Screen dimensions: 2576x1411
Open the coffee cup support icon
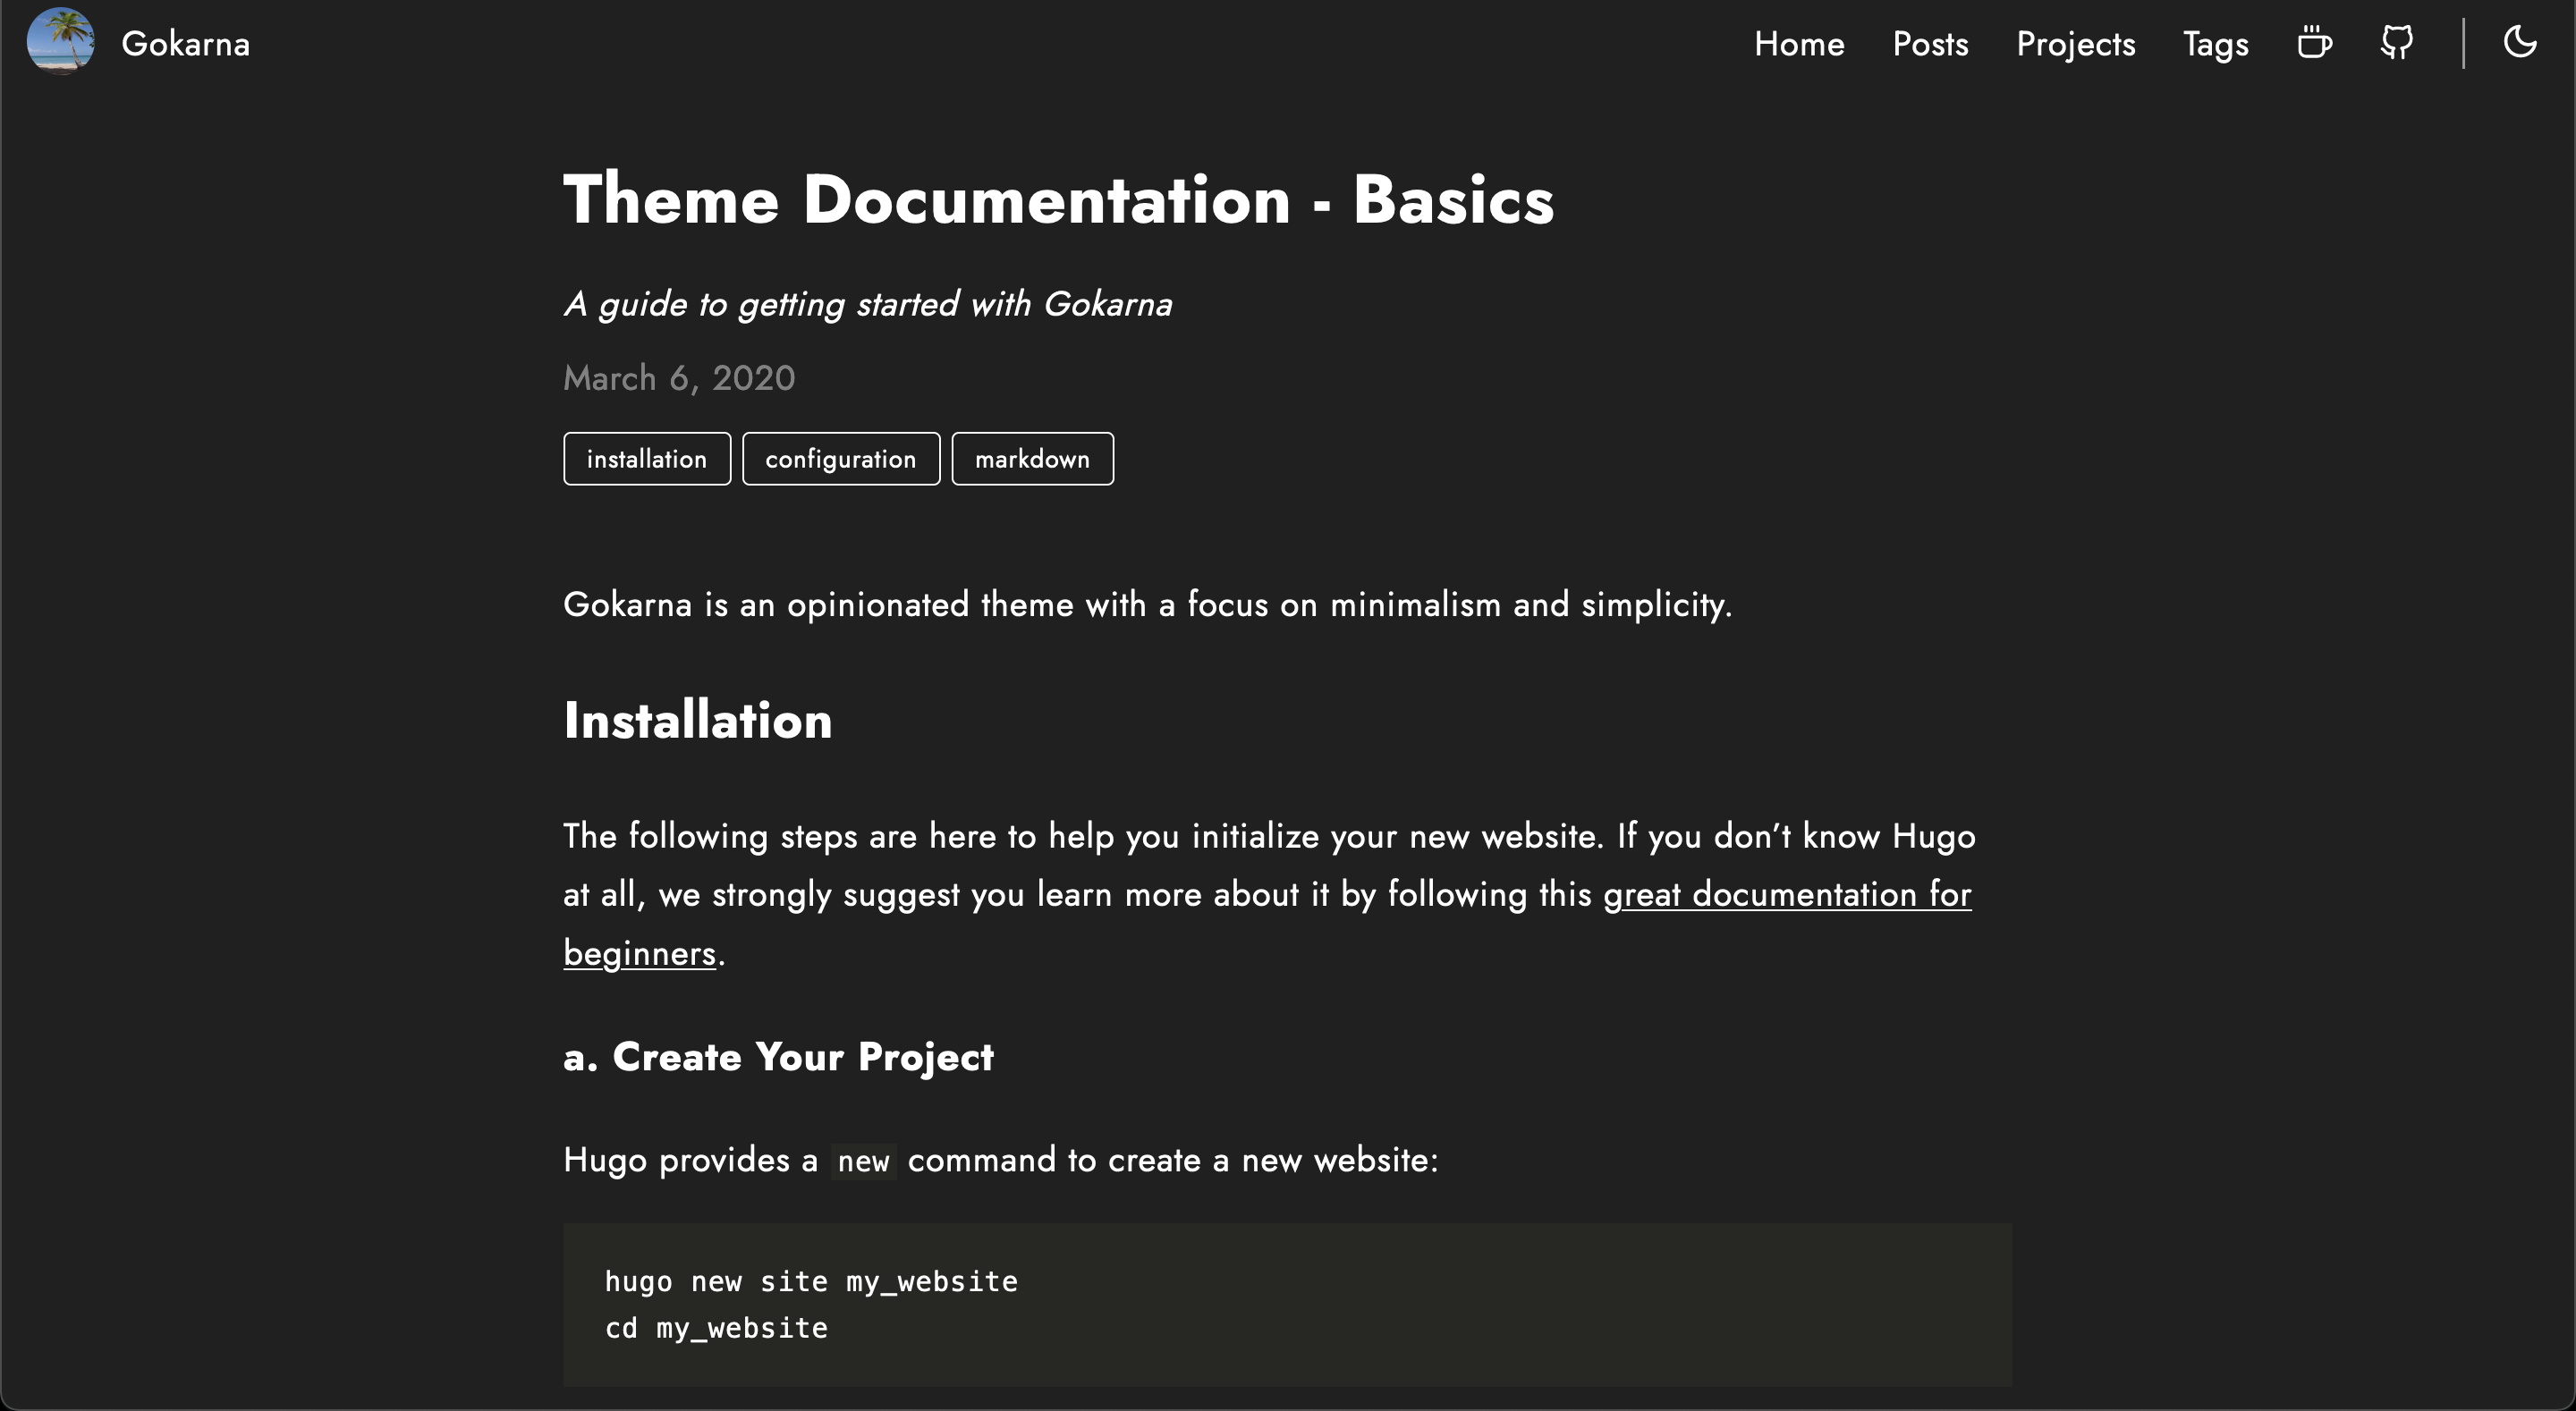2314,43
